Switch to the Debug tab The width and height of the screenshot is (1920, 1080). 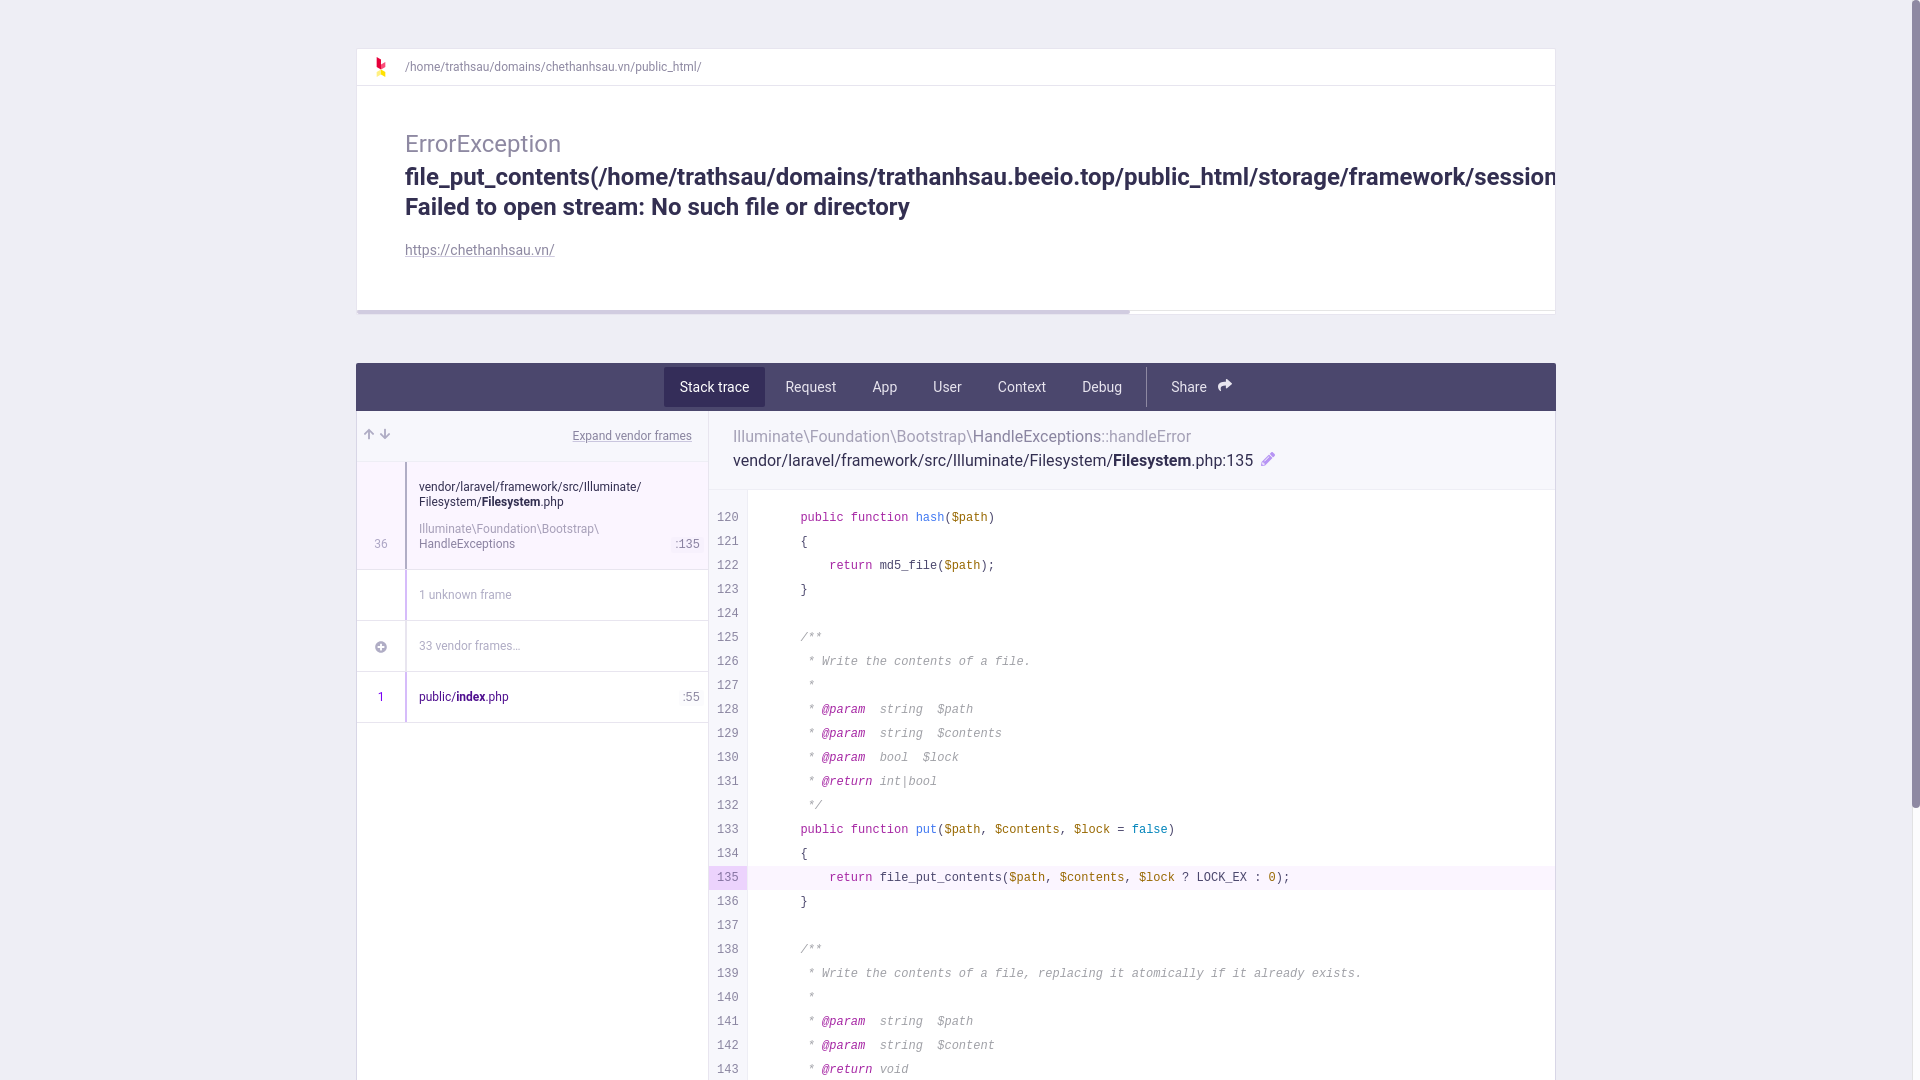pos(1101,387)
